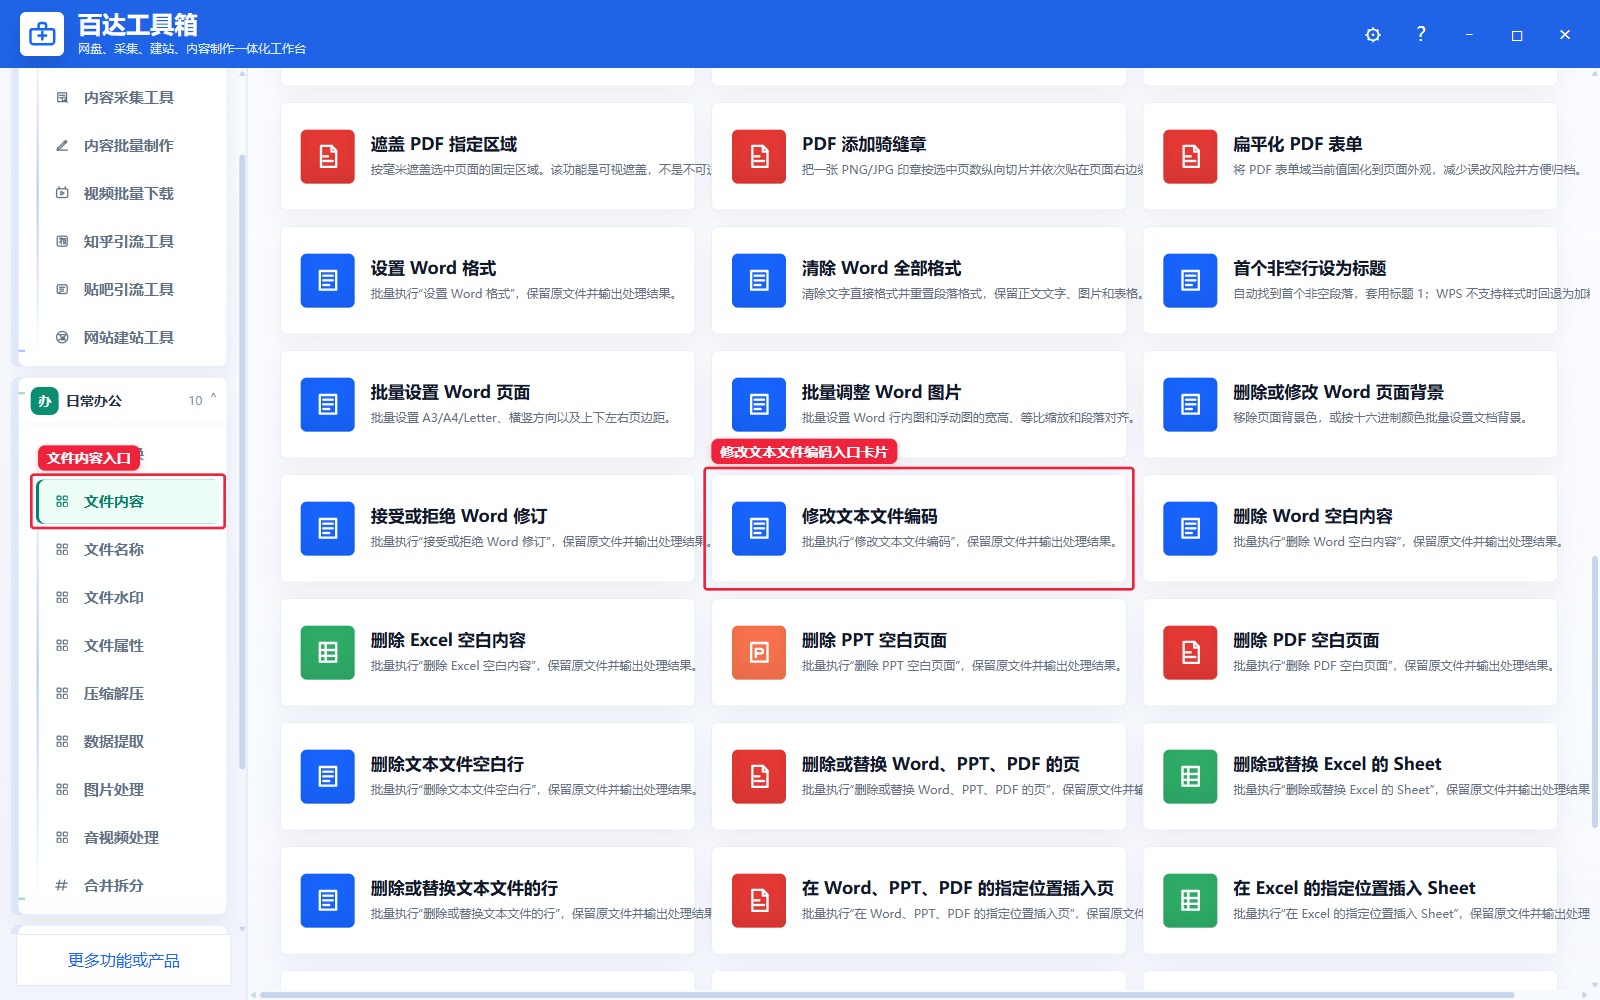The image size is (1600, 1000).
Task: Click the PDF 添加骑缝章 card title
Action: click(864, 145)
